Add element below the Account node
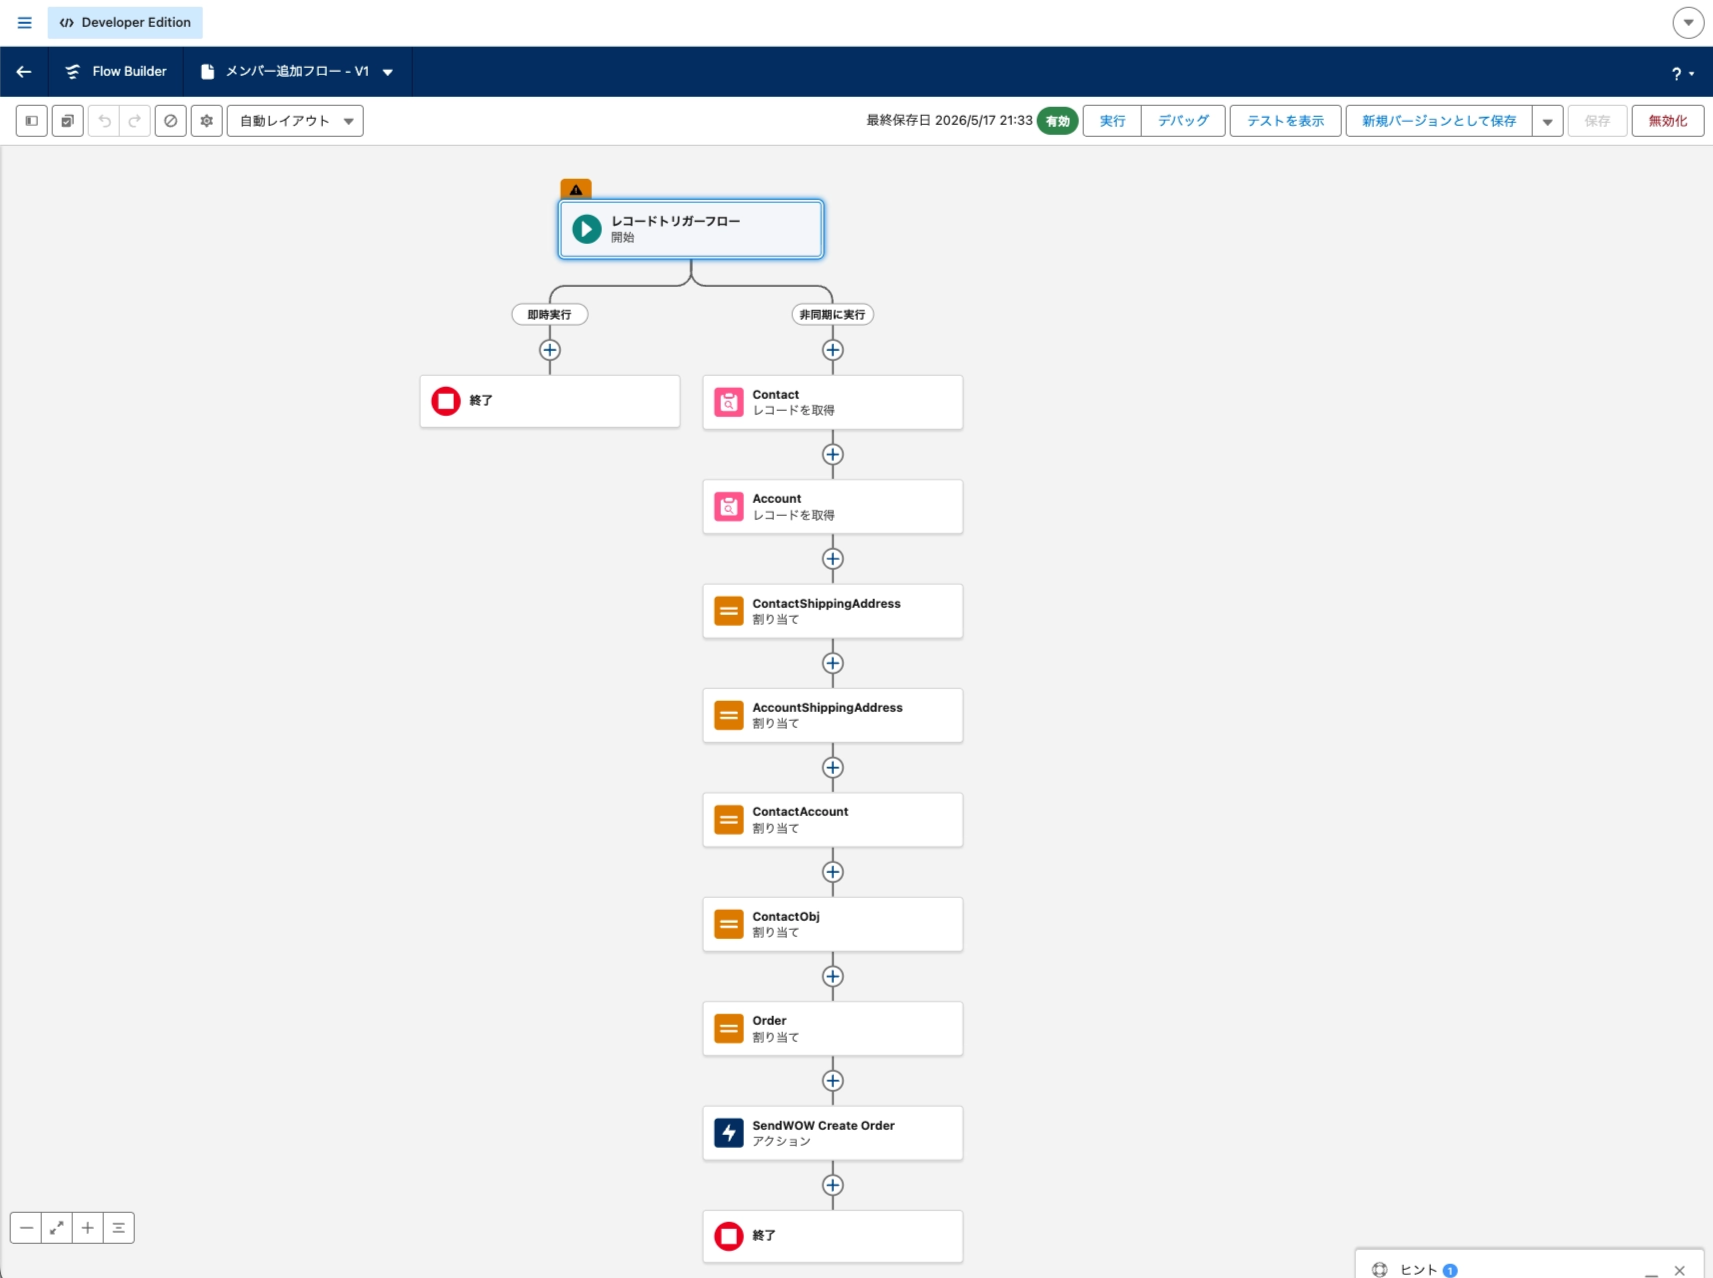The width and height of the screenshot is (1713, 1278). click(x=833, y=559)
